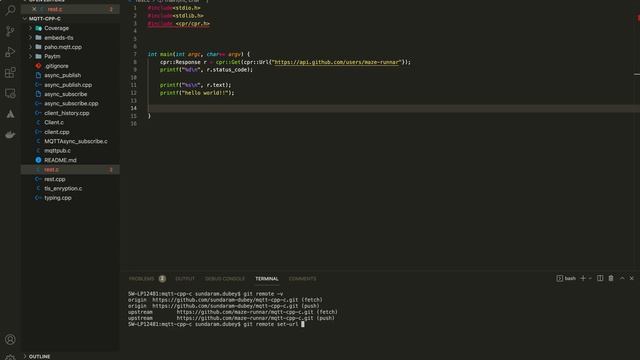
Task: Open the async_subscribe file
Action: click(x=66, y=94)
